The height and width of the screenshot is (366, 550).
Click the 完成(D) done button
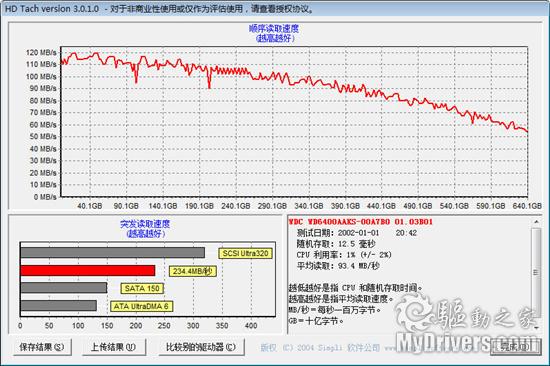click(515, 347)
